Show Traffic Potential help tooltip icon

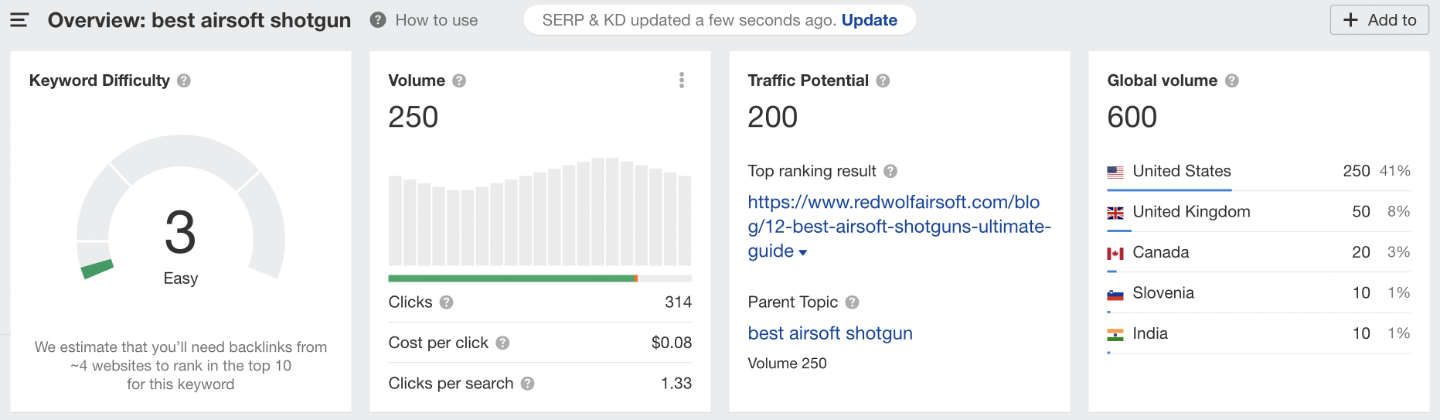pyautogui.click(x=883, y=81)
